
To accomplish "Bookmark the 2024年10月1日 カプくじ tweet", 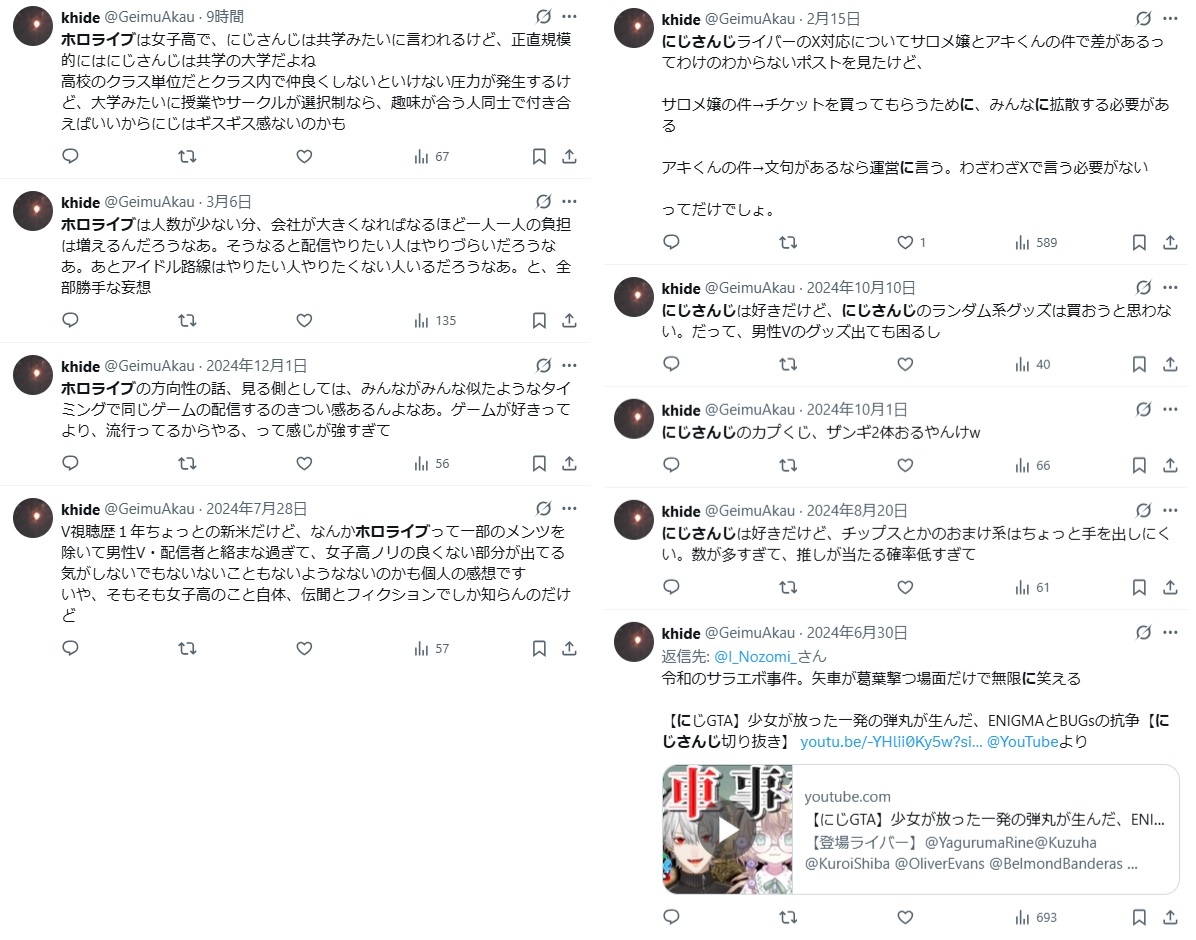I will 1139,465.
